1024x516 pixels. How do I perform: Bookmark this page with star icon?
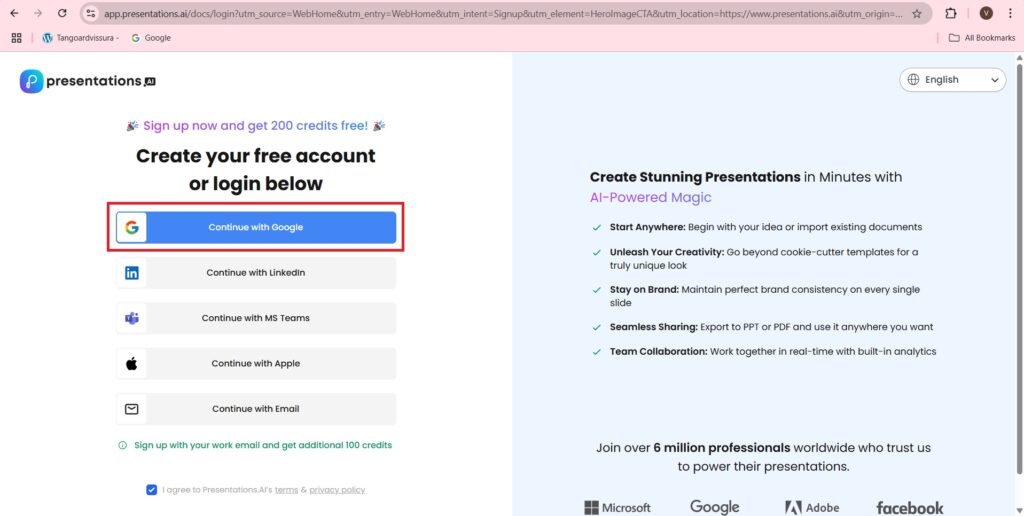(917, 13)
